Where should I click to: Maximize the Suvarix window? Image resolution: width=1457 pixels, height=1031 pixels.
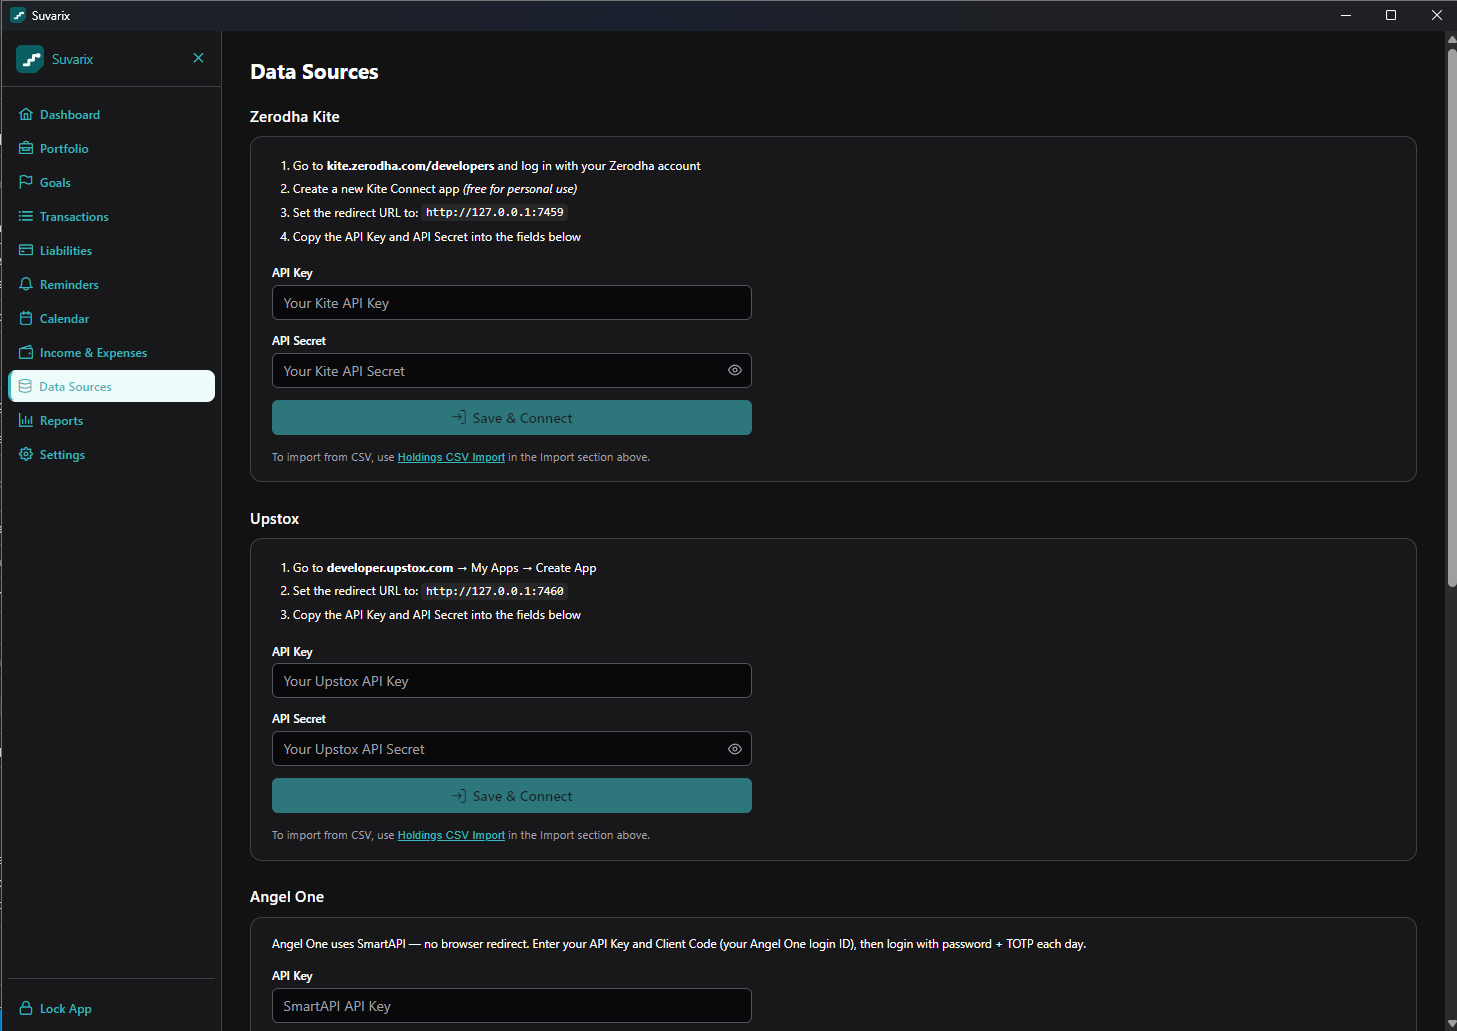click(1391, 15)
